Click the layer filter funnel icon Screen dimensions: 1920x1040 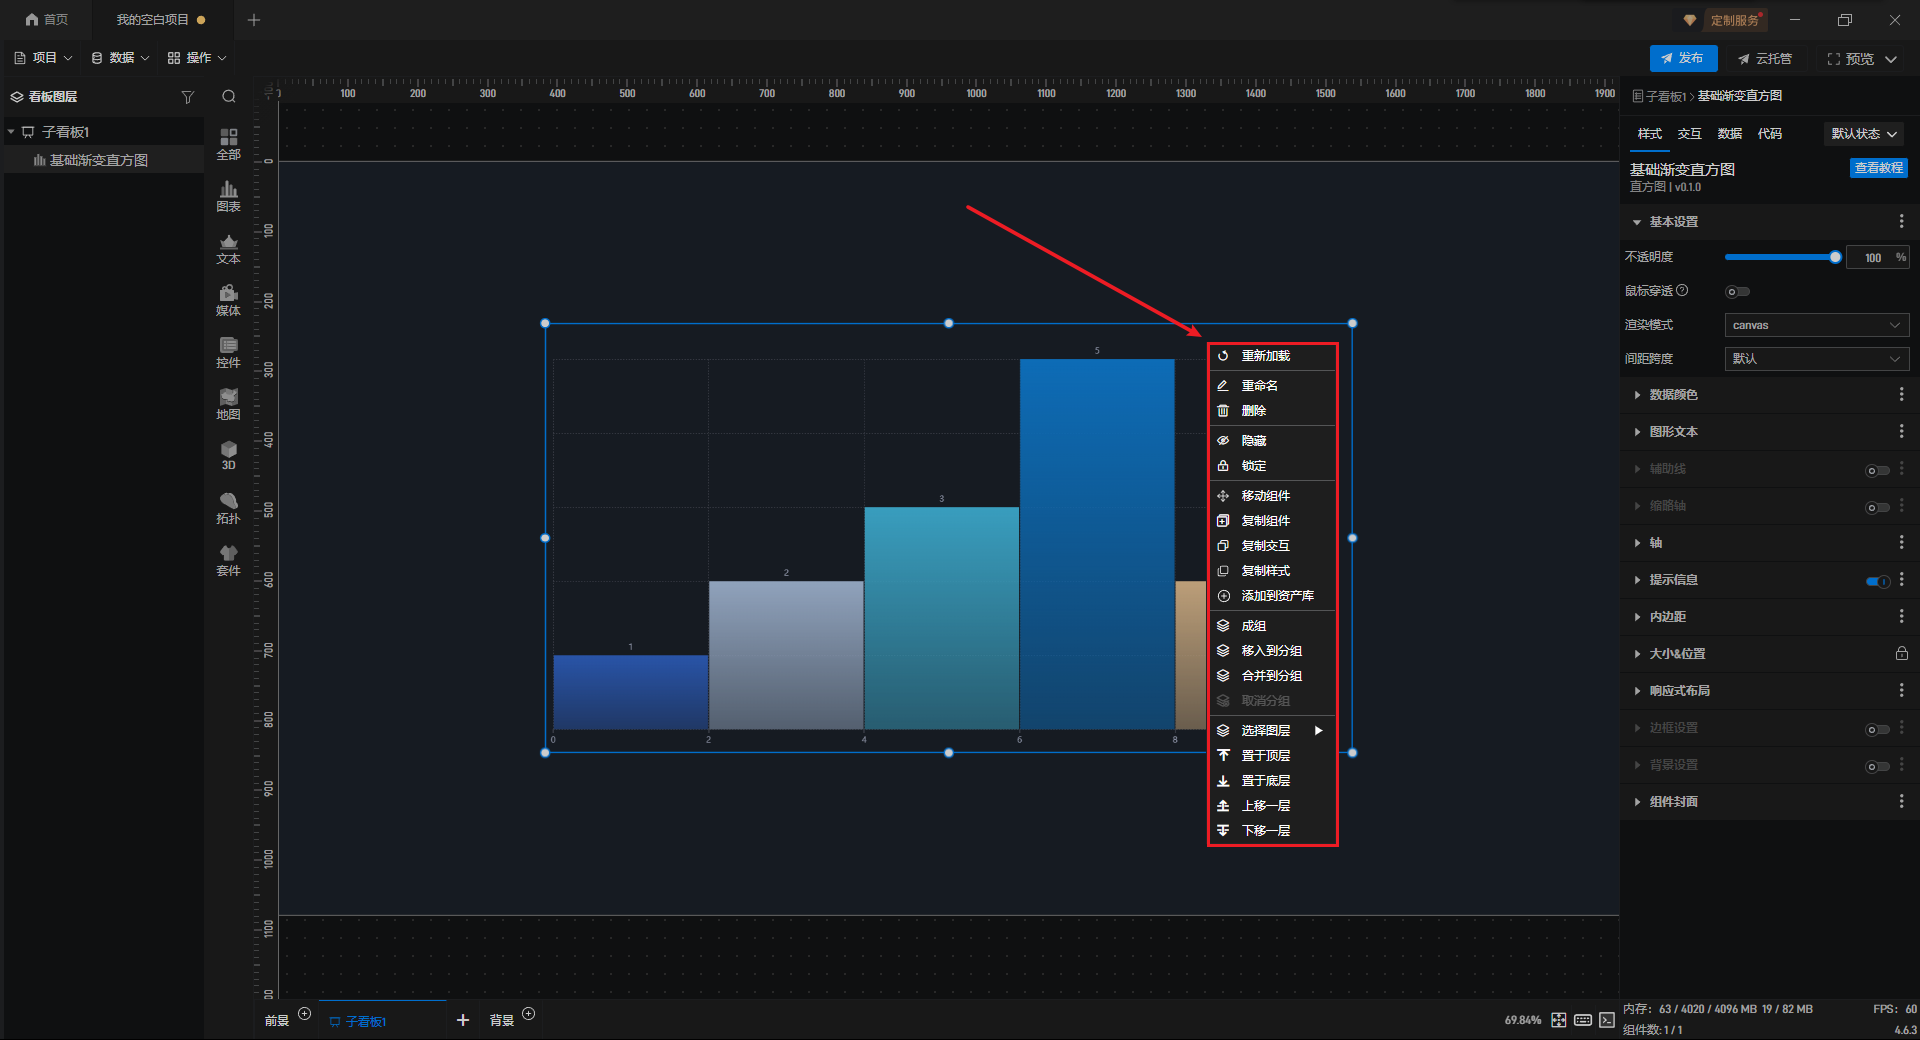click(187, 97)
